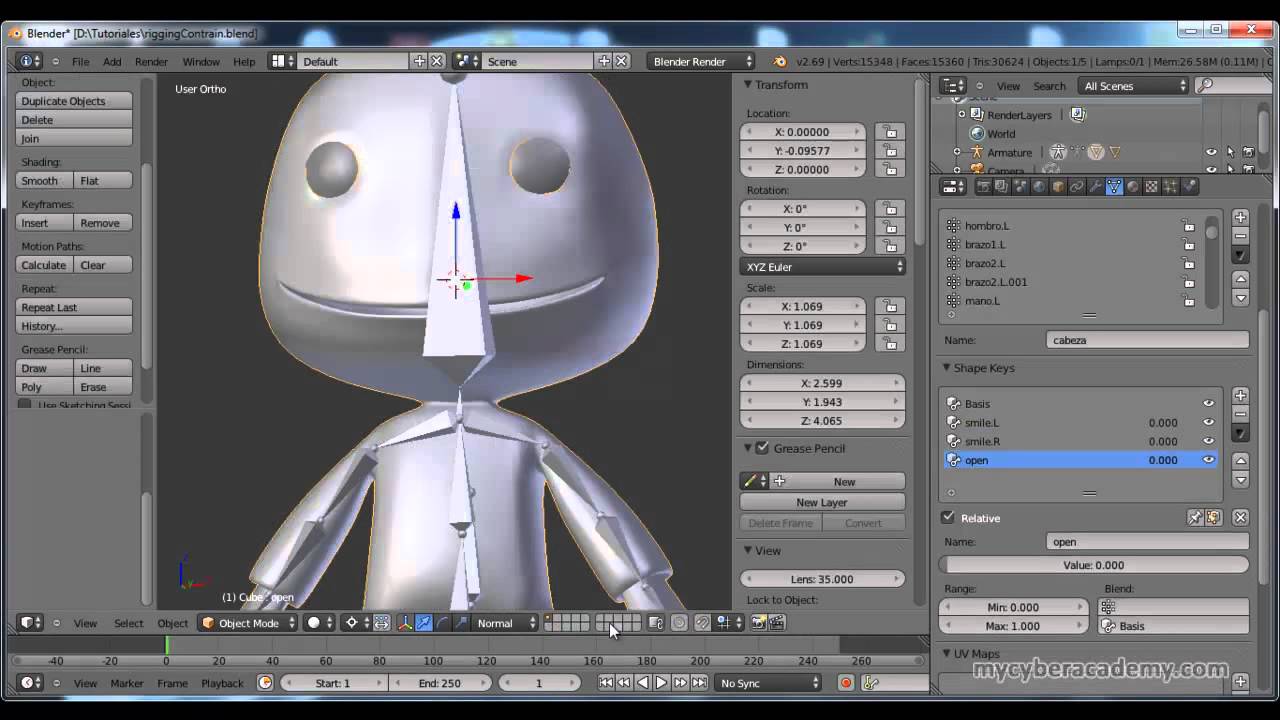Open the Window menu
The image size is (1280, 720).
[200, 62]
